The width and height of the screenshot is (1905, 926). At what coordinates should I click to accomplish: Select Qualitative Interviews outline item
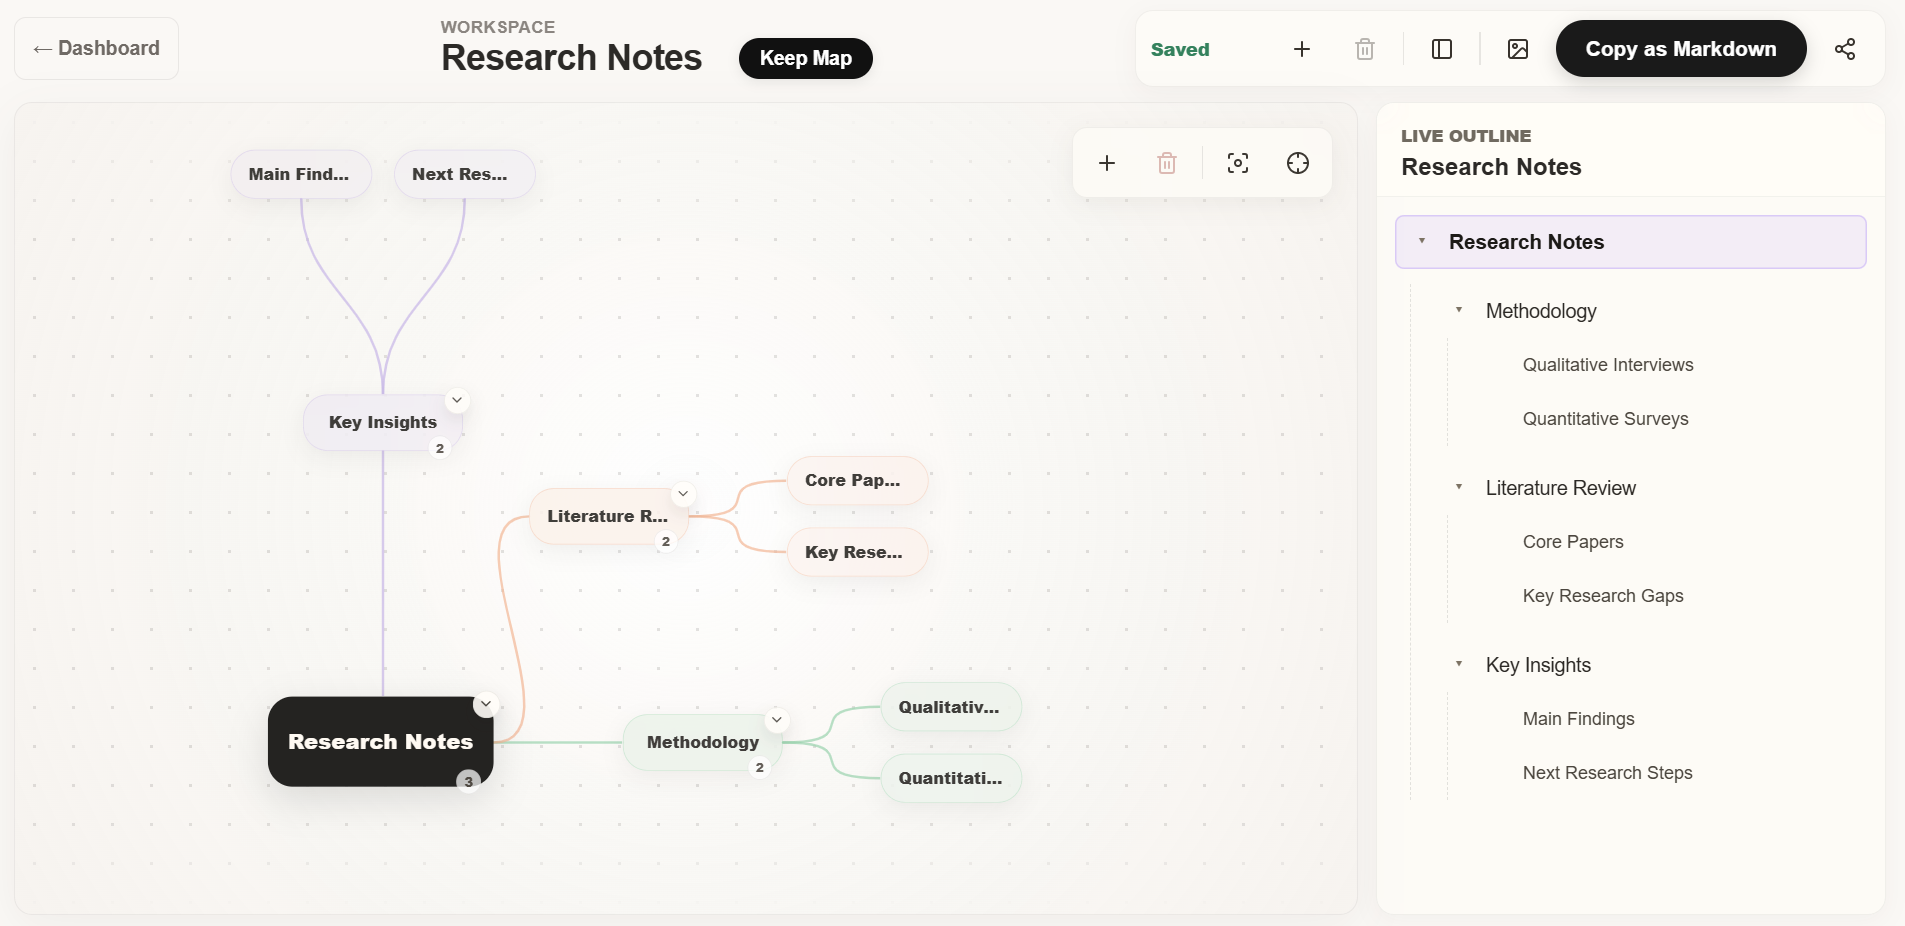(x=1608, y=365)
